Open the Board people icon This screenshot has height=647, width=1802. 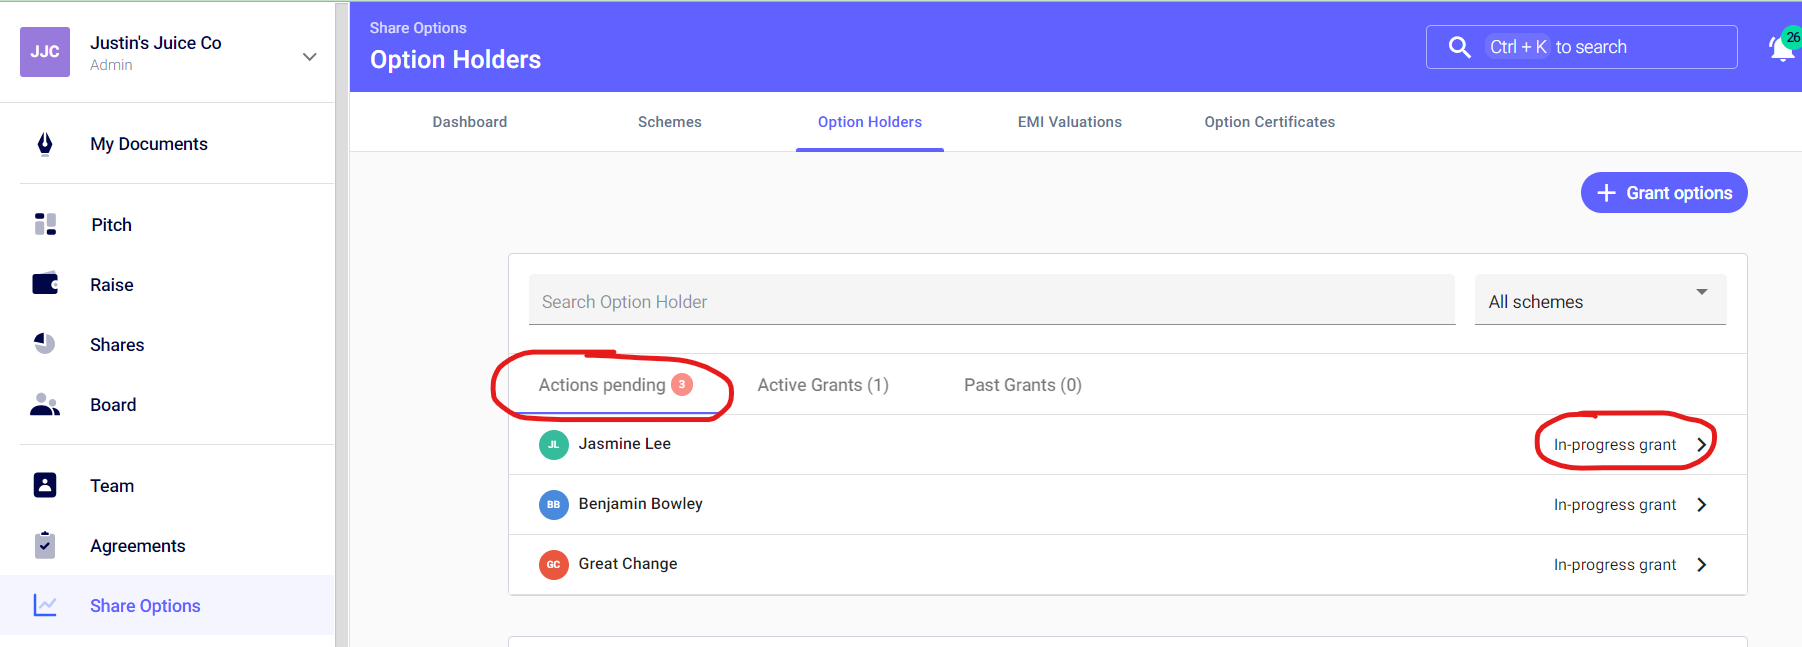pos(45,404)
